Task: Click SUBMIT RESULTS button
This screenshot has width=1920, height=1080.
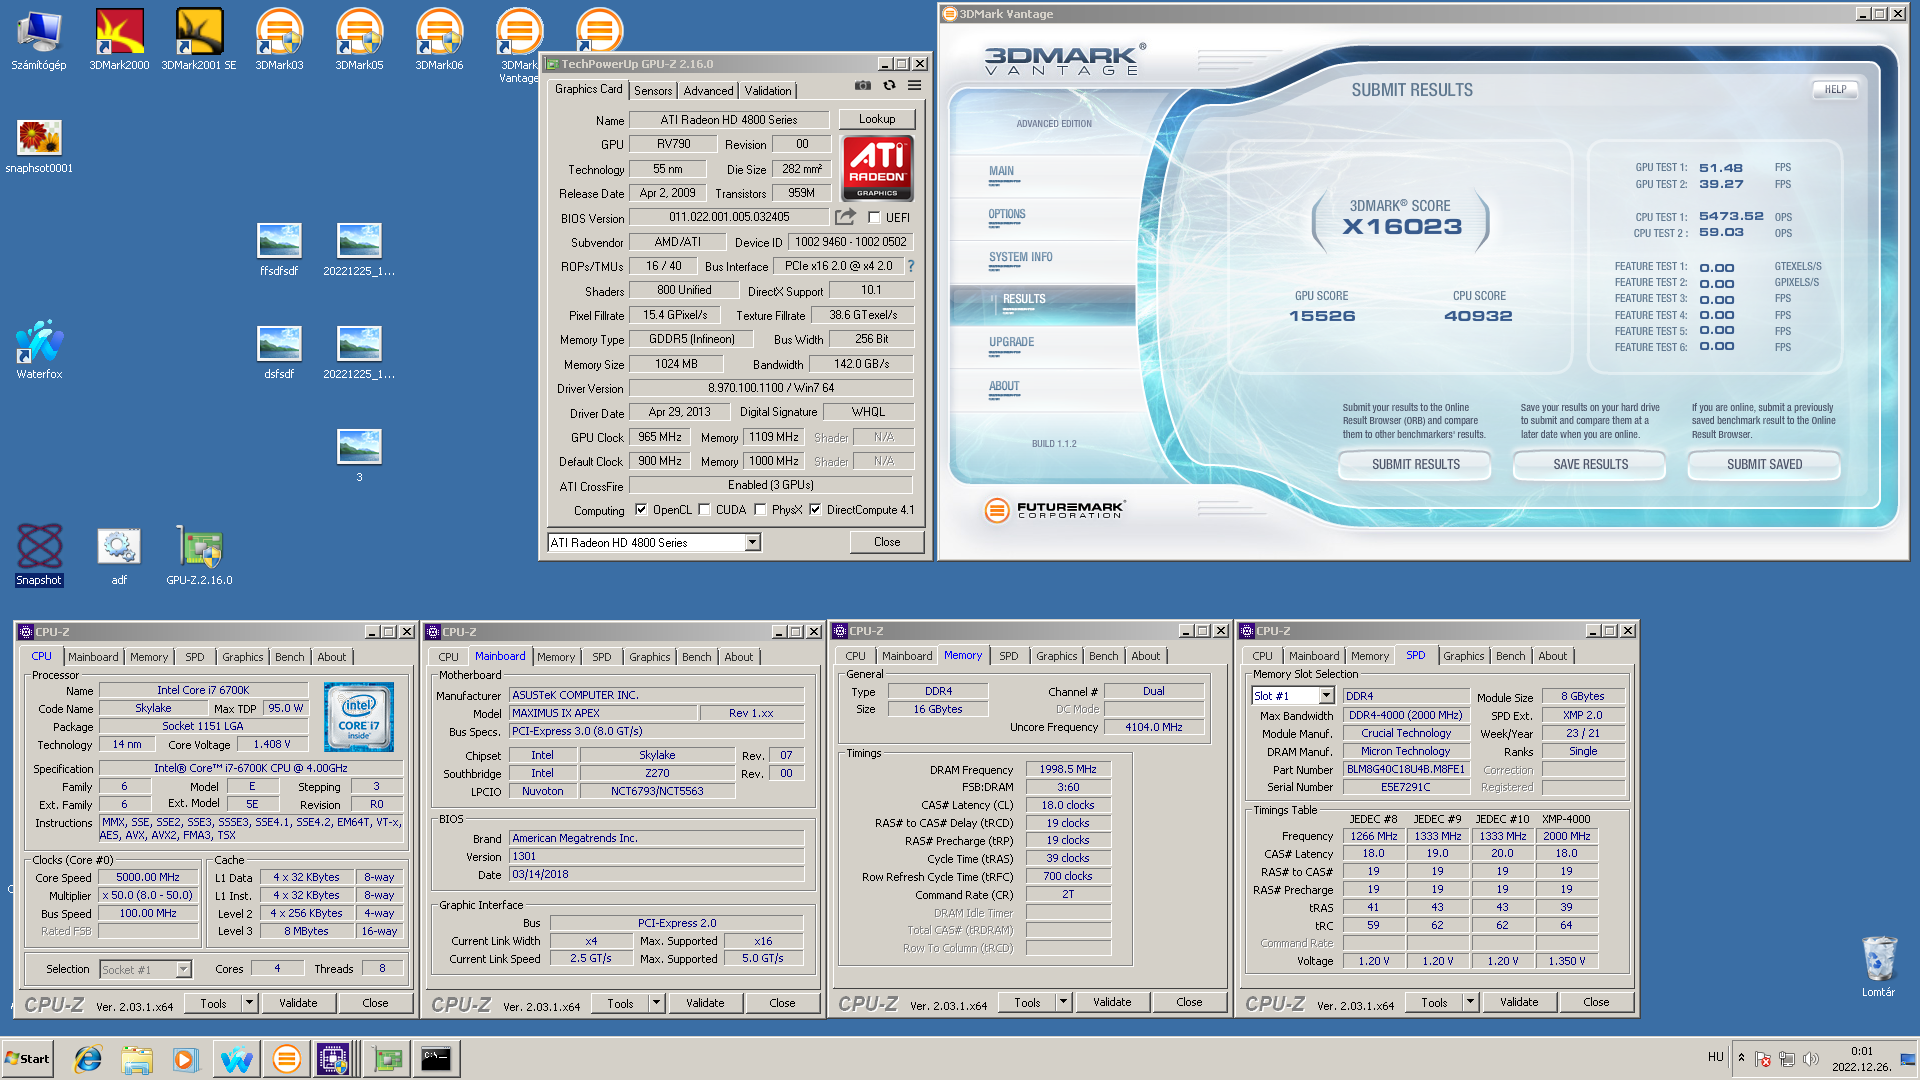Action: (1415, 464)
